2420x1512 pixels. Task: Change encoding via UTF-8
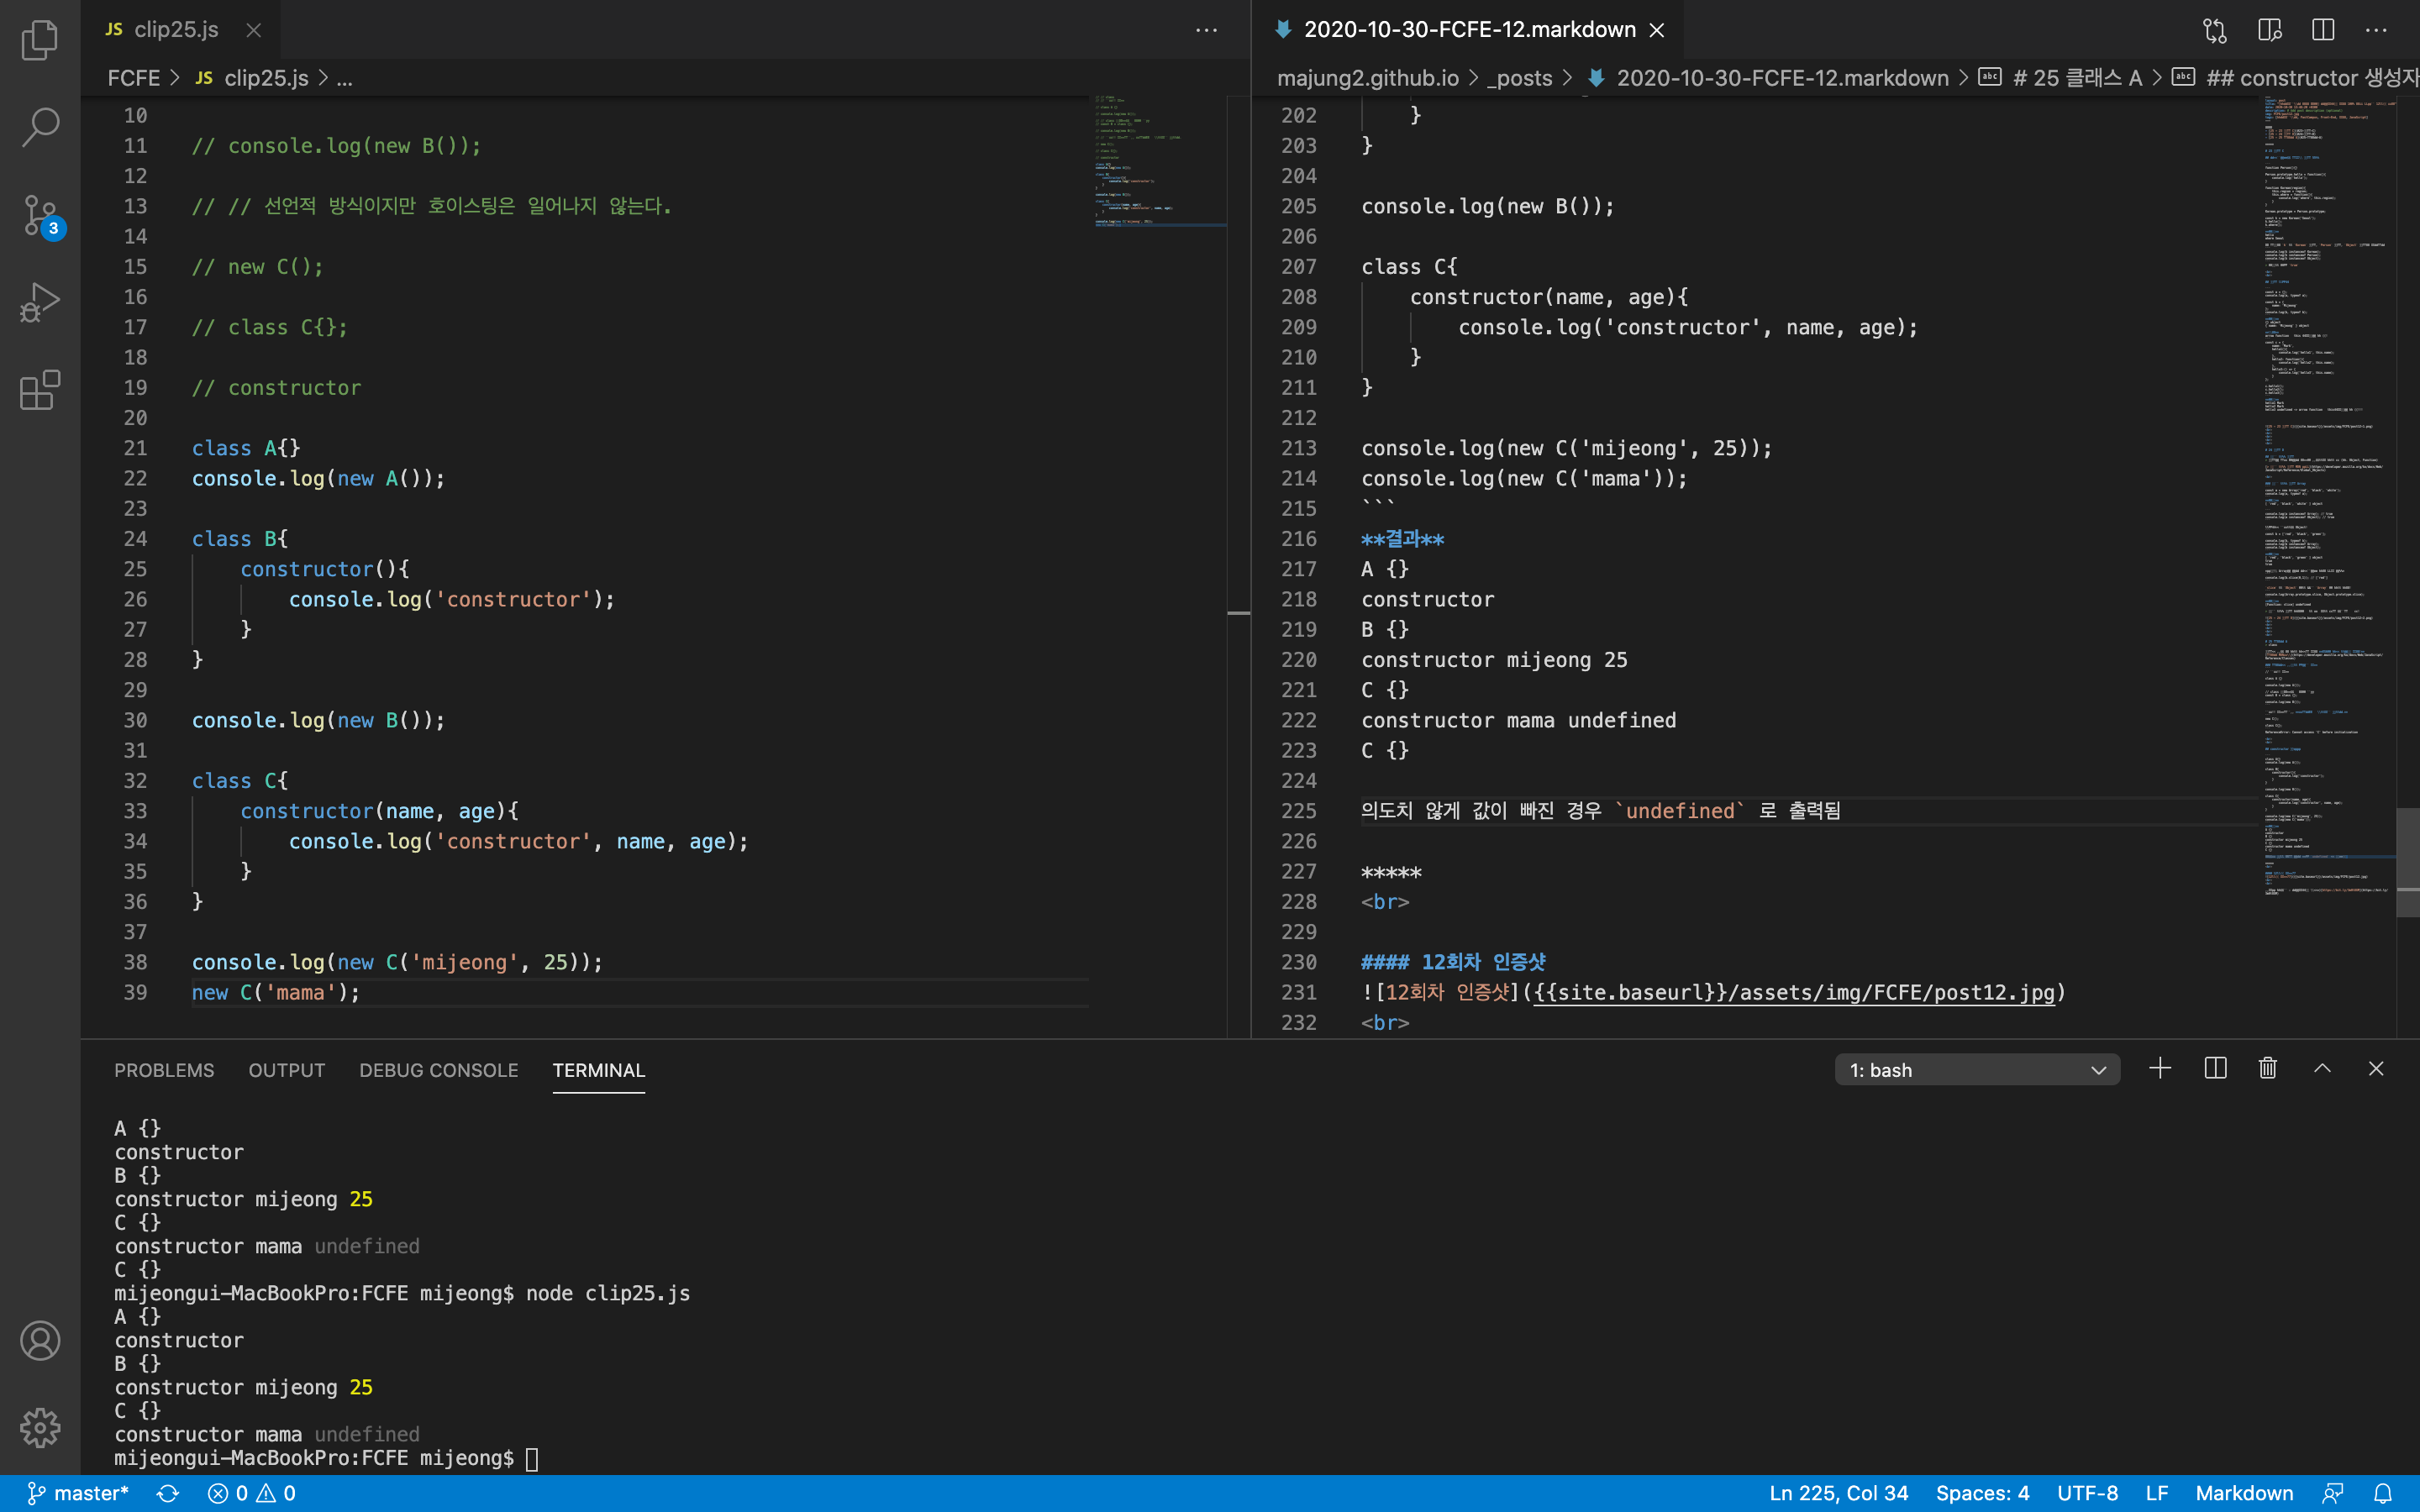click(2087, 1493)
